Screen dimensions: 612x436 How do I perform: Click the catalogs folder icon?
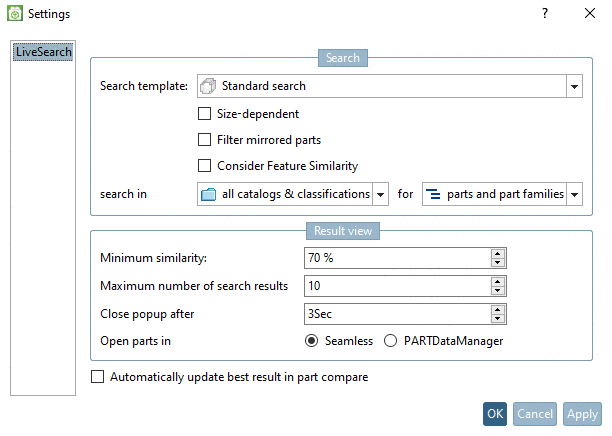point(208,194)
